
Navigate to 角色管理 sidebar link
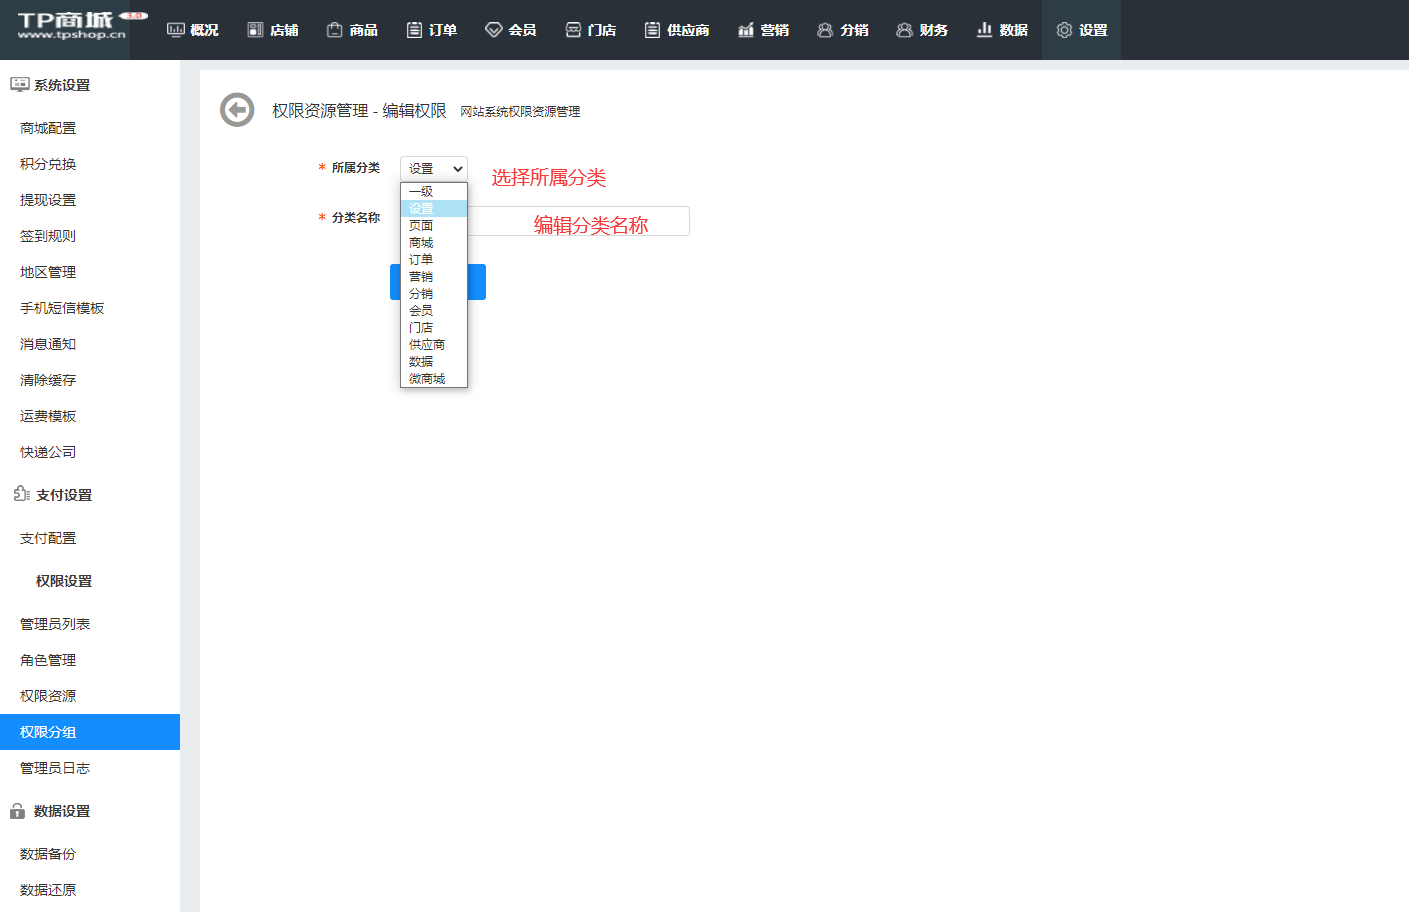48,660
